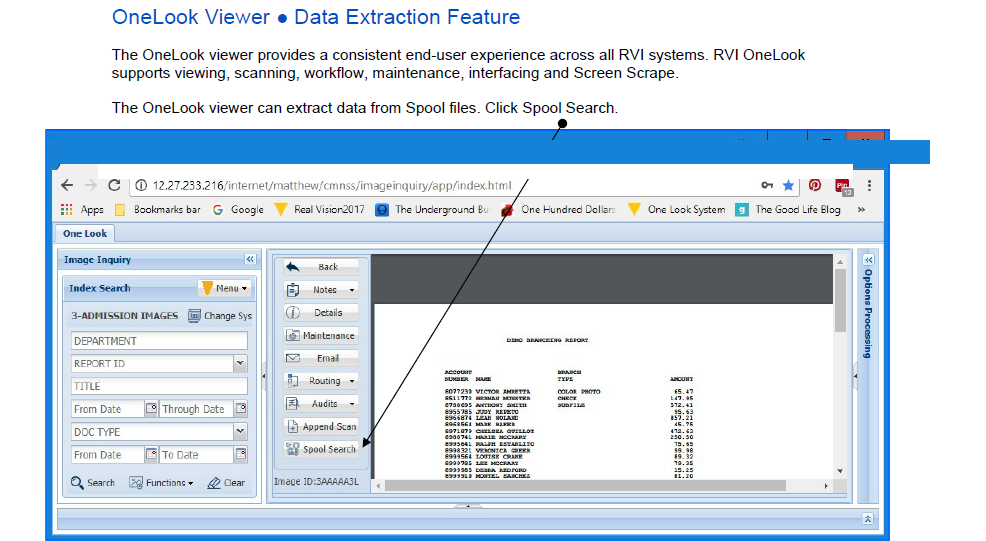Open the Notes dropdown
This screenshot has width=986, height=541.
(321, 289)
